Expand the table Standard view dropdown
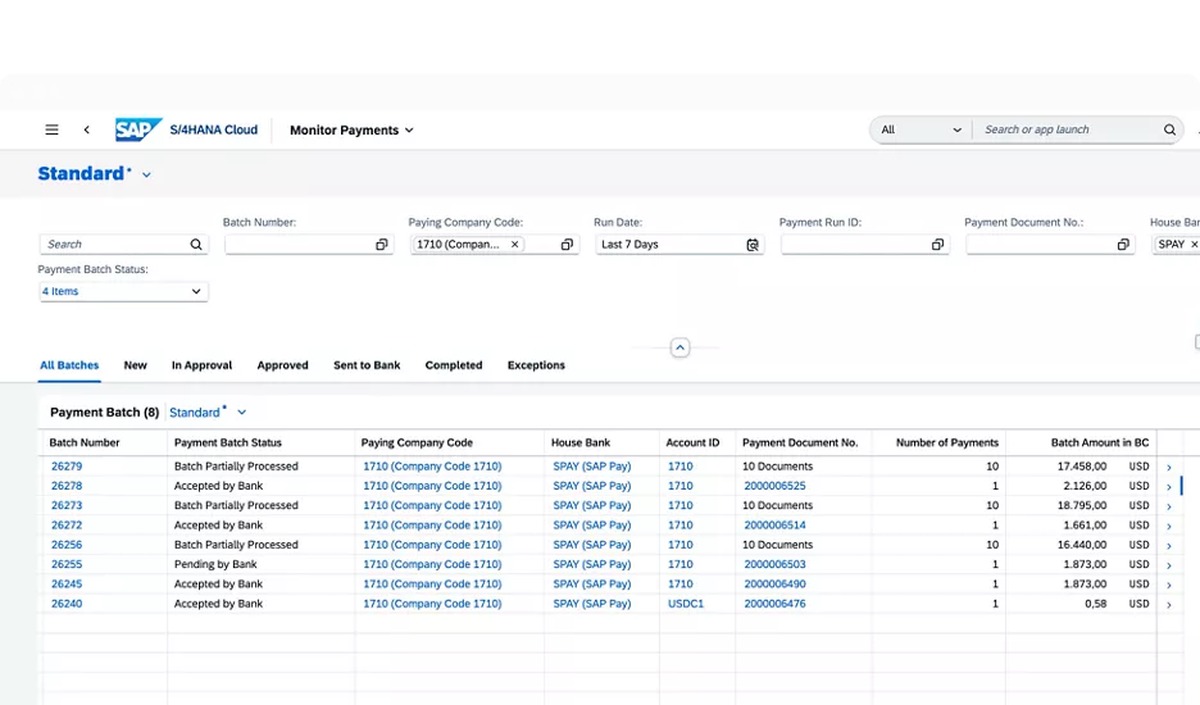 click(242, 412)
